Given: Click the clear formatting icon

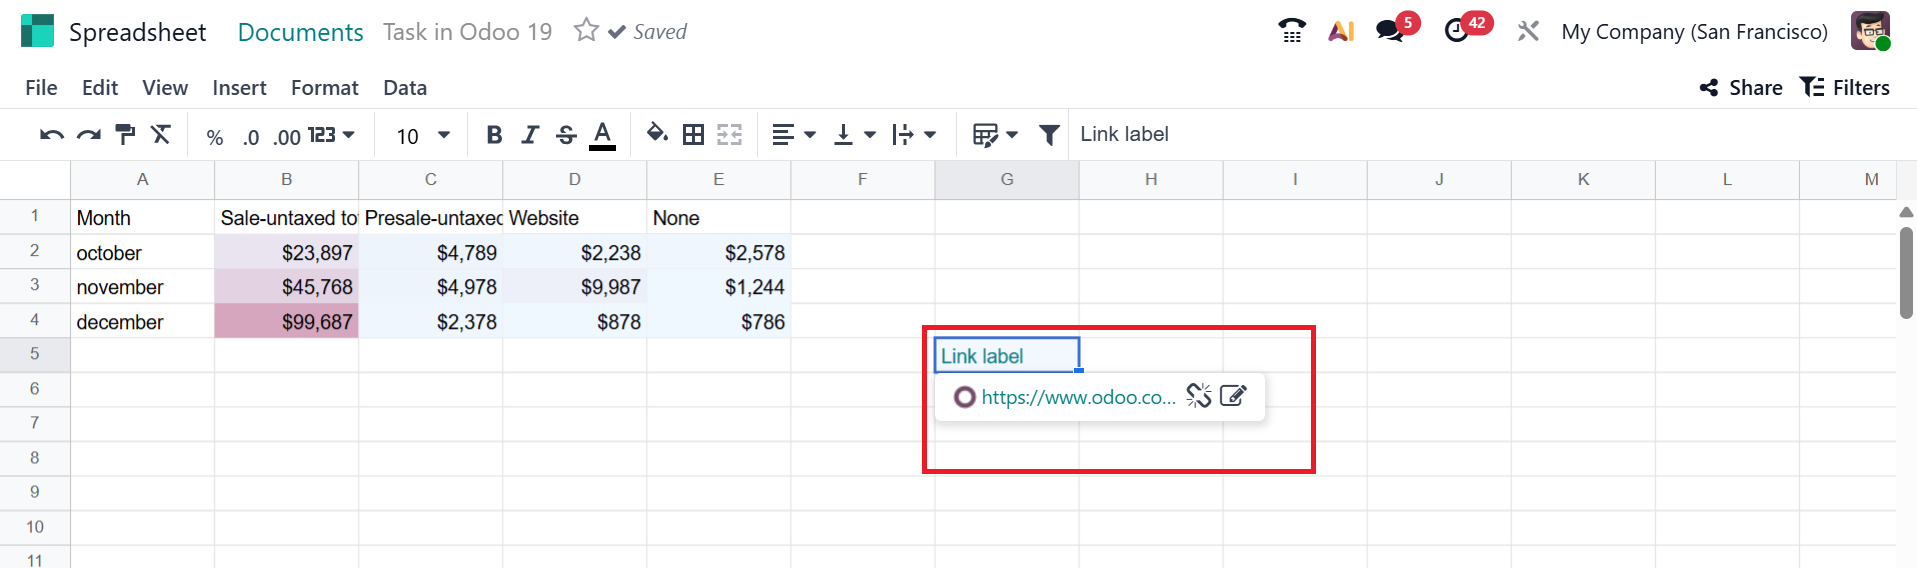Looking at the screenshot, I should pyautogui.click(x=161, y=135).
